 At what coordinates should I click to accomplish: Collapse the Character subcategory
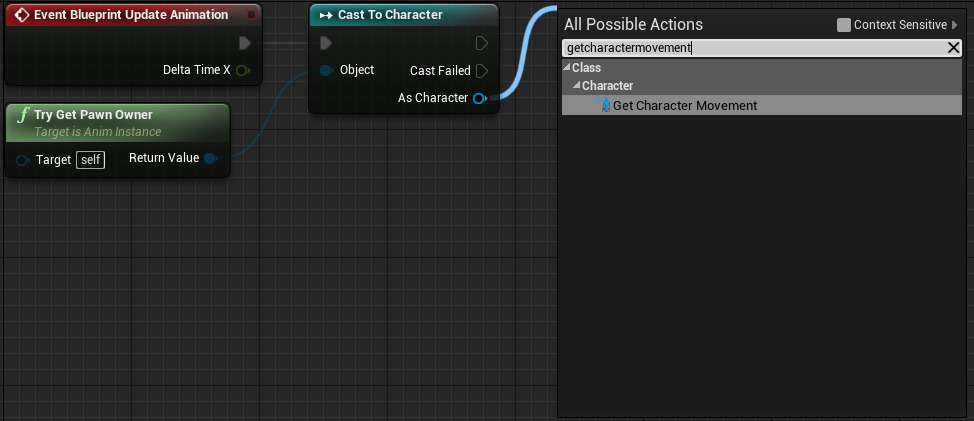[x=576, y=86]
